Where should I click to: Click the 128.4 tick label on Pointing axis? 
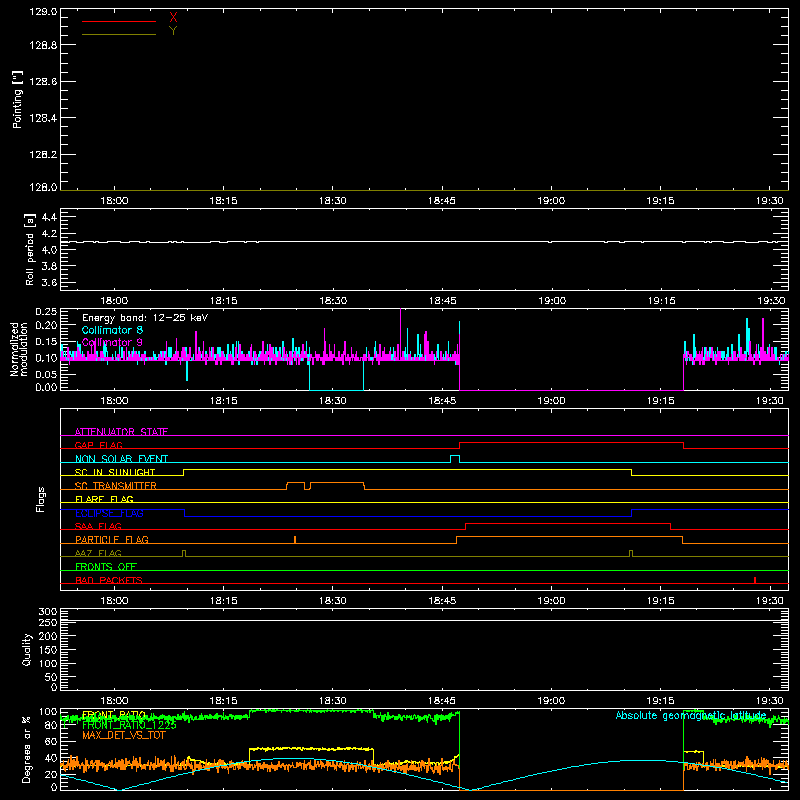click(x=43, y=118)
